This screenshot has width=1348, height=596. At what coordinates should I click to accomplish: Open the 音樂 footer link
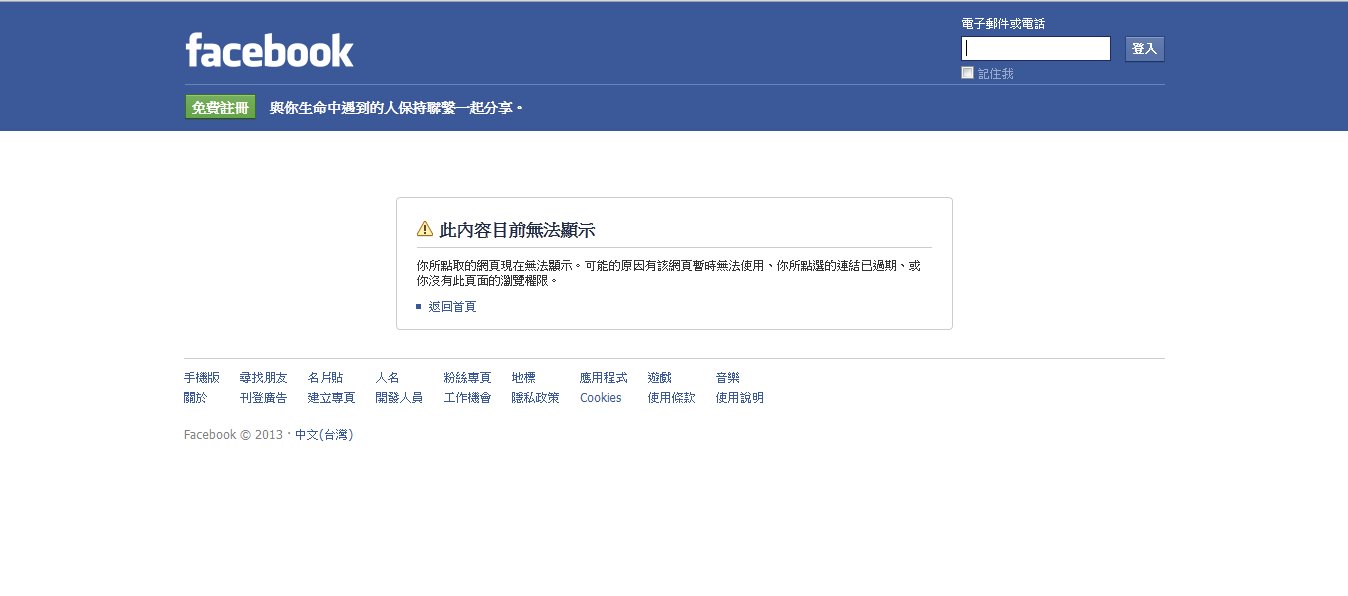click(x=727, y=377)
